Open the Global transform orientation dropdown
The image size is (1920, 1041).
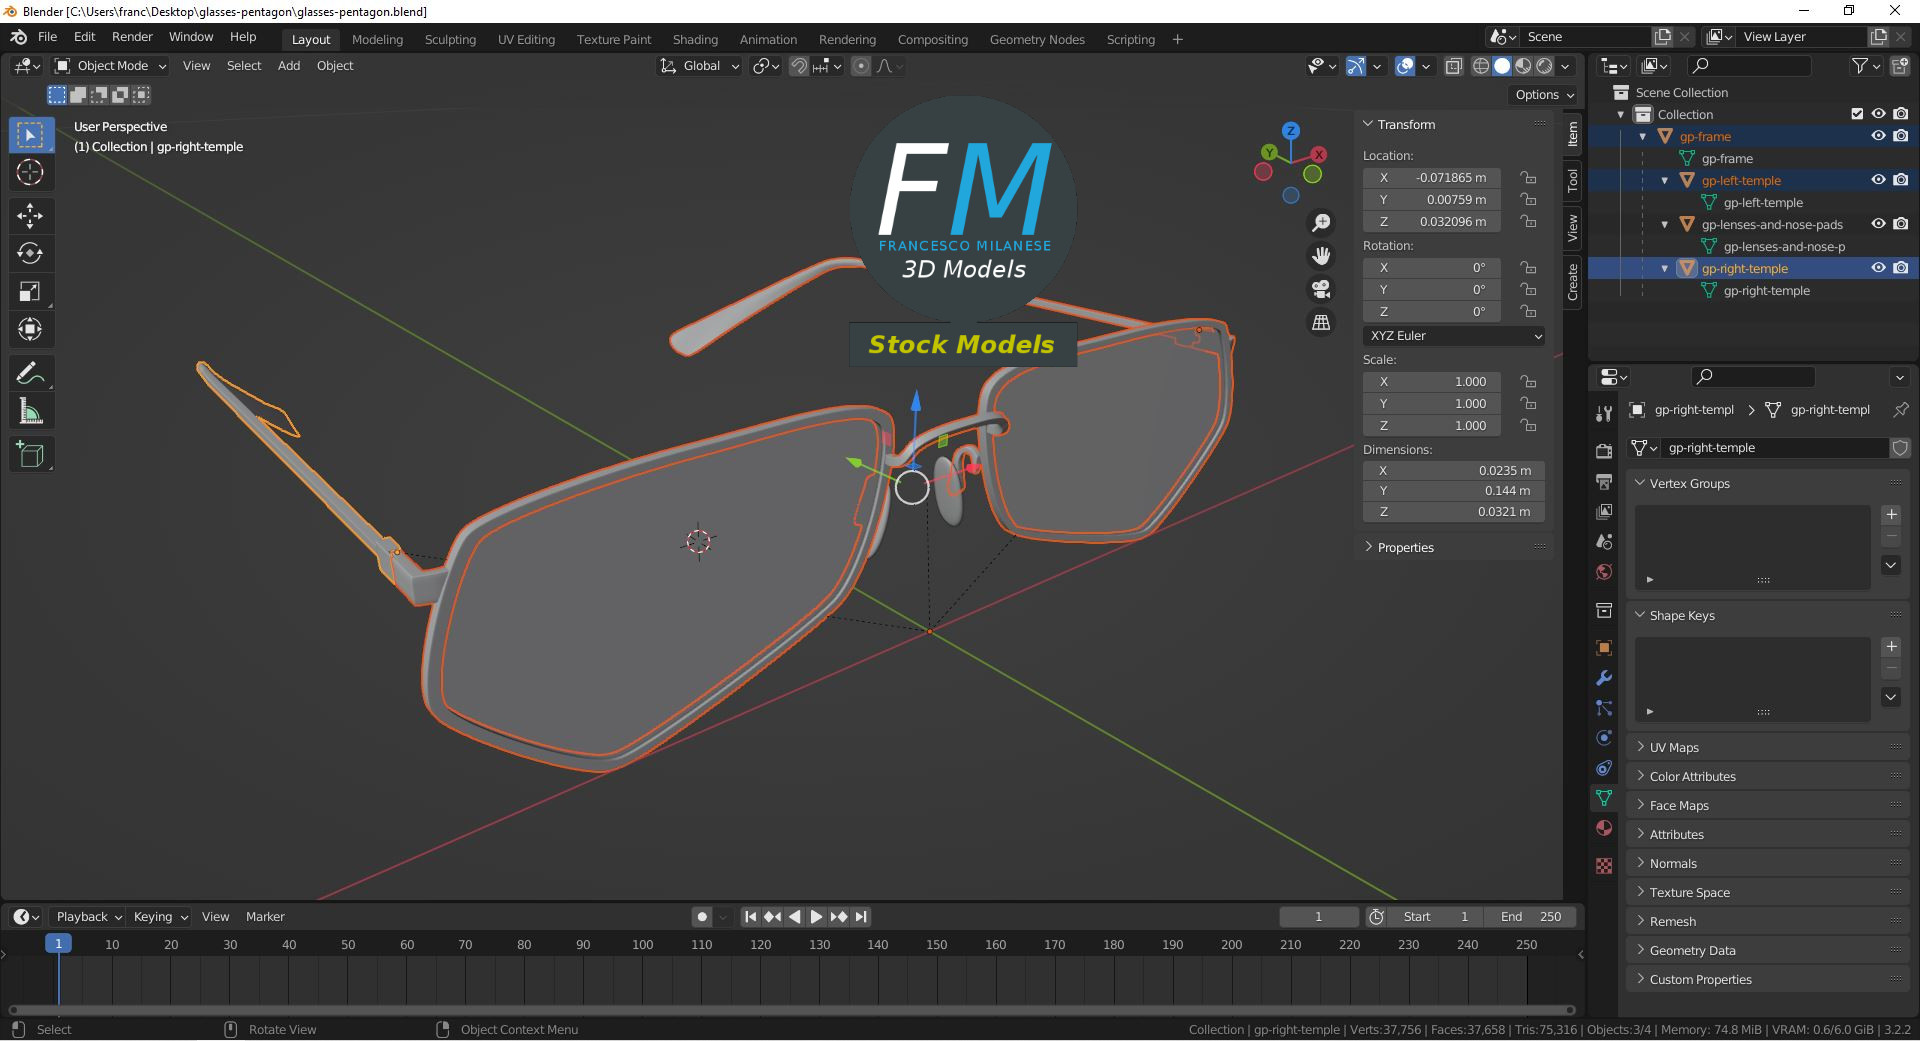pos(700,66)
